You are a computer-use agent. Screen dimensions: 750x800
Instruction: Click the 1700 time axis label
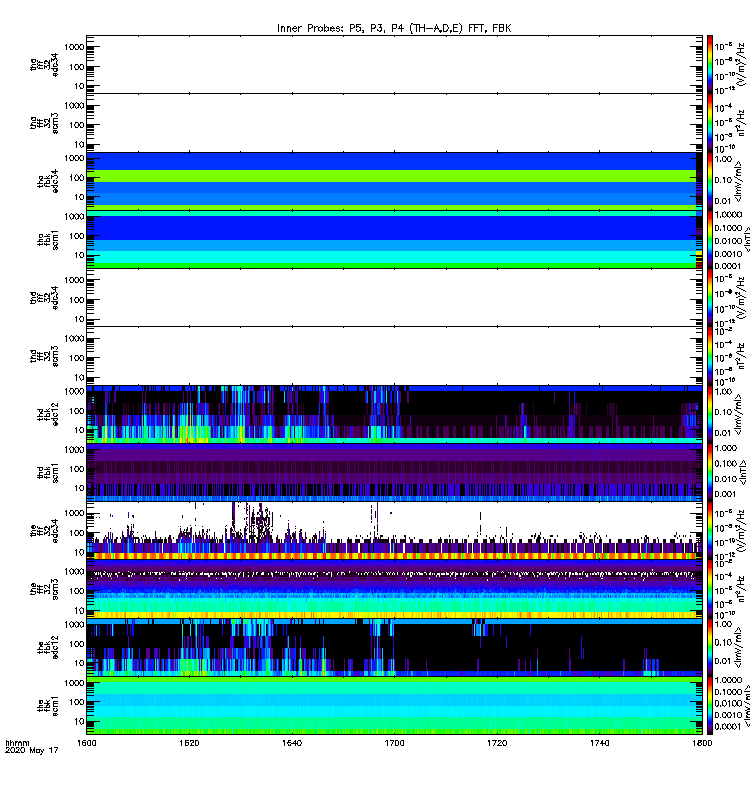pyautogui.click(x=394, y=743)
